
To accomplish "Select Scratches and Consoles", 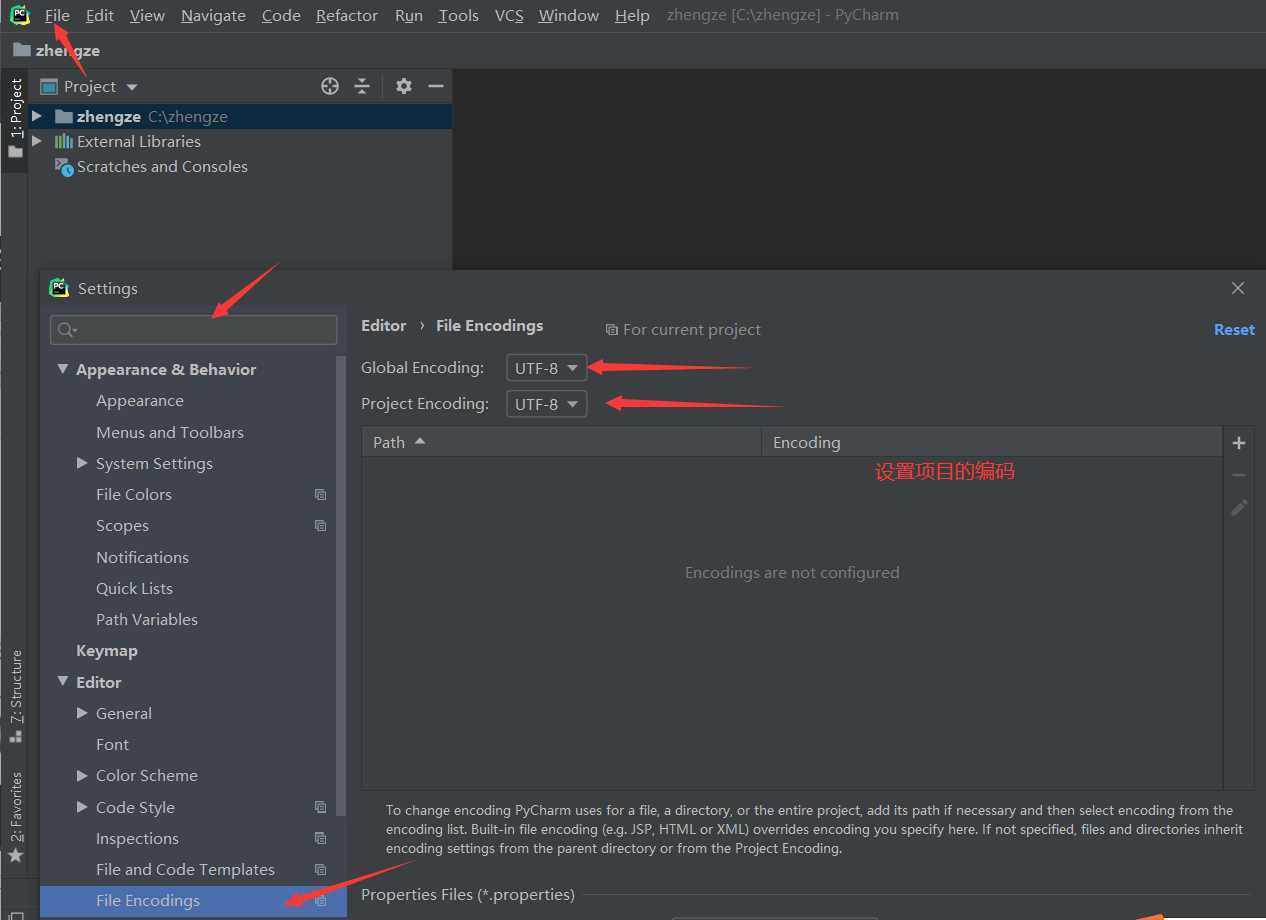I will click(162, 167).
